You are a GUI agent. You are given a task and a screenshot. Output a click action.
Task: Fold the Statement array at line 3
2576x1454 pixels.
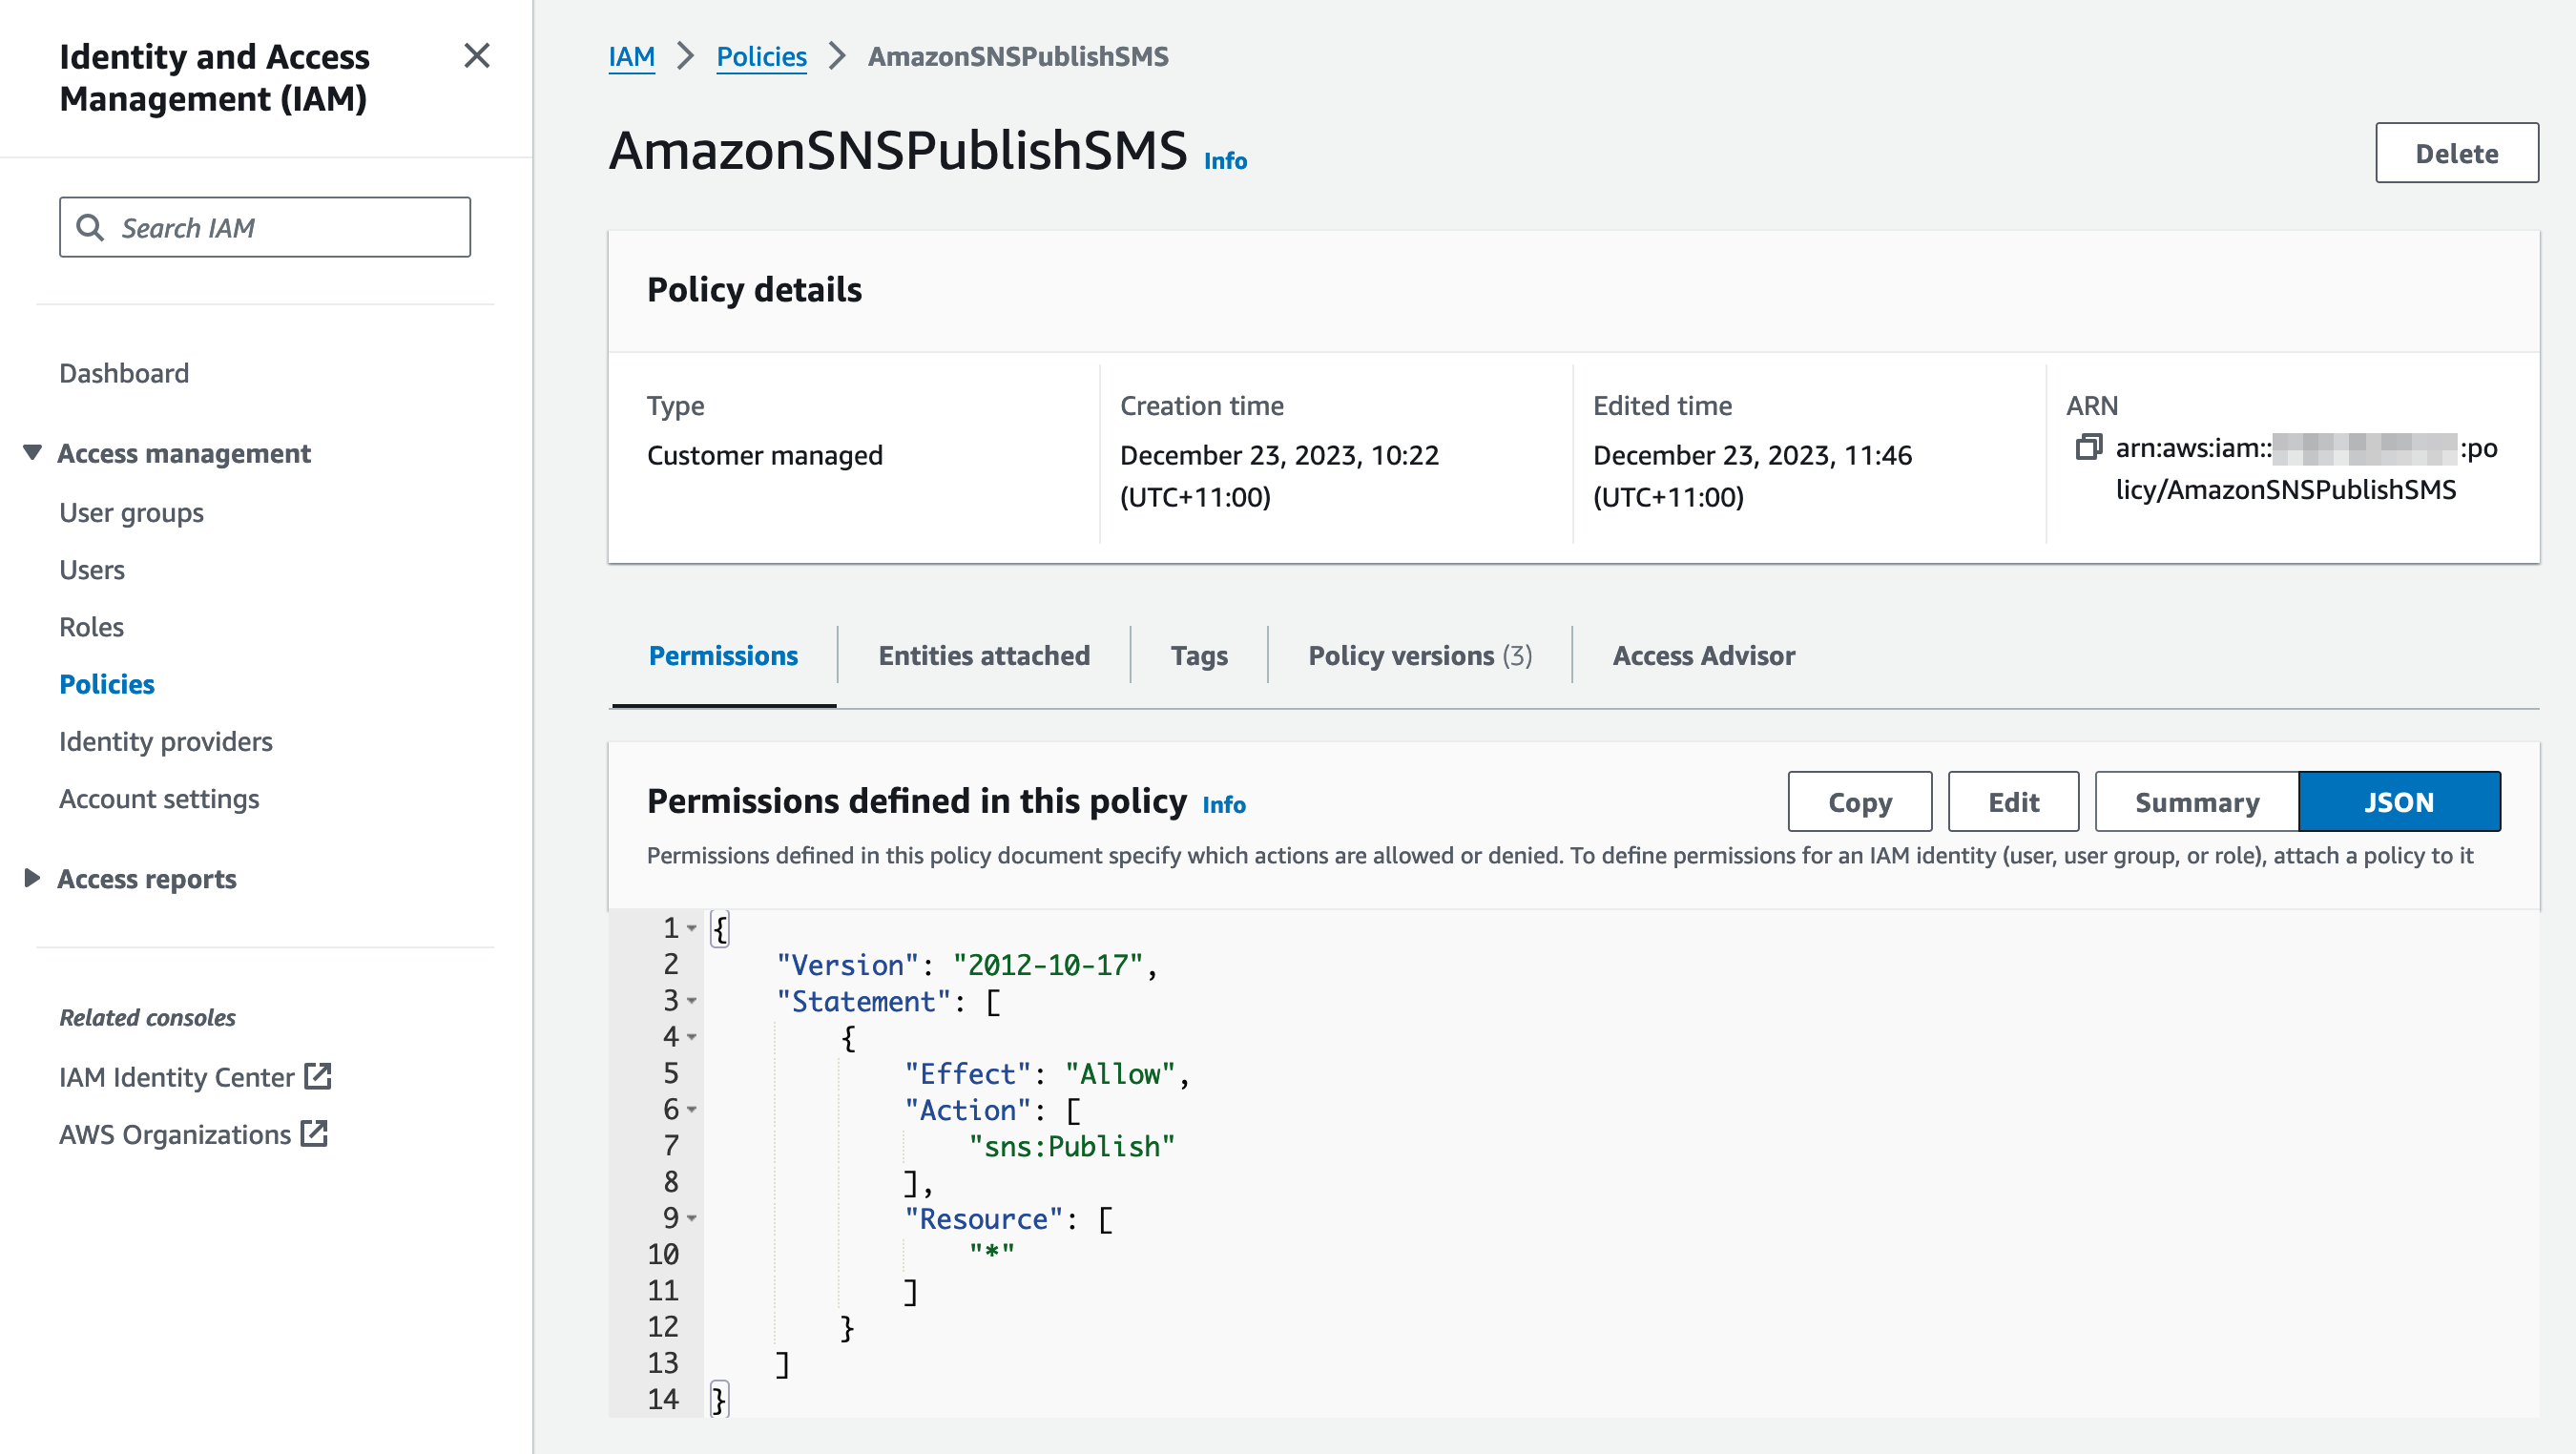(691, 1000)
